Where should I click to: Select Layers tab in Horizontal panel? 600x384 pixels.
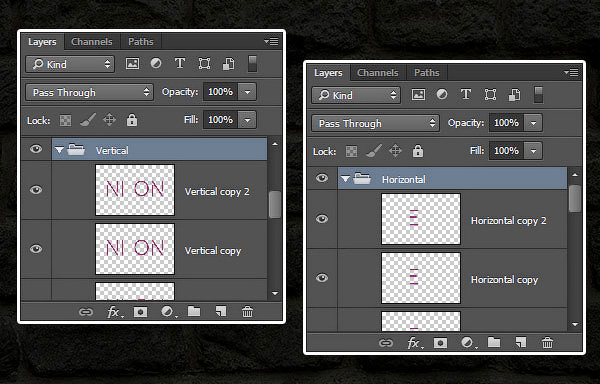coord(328,73)
